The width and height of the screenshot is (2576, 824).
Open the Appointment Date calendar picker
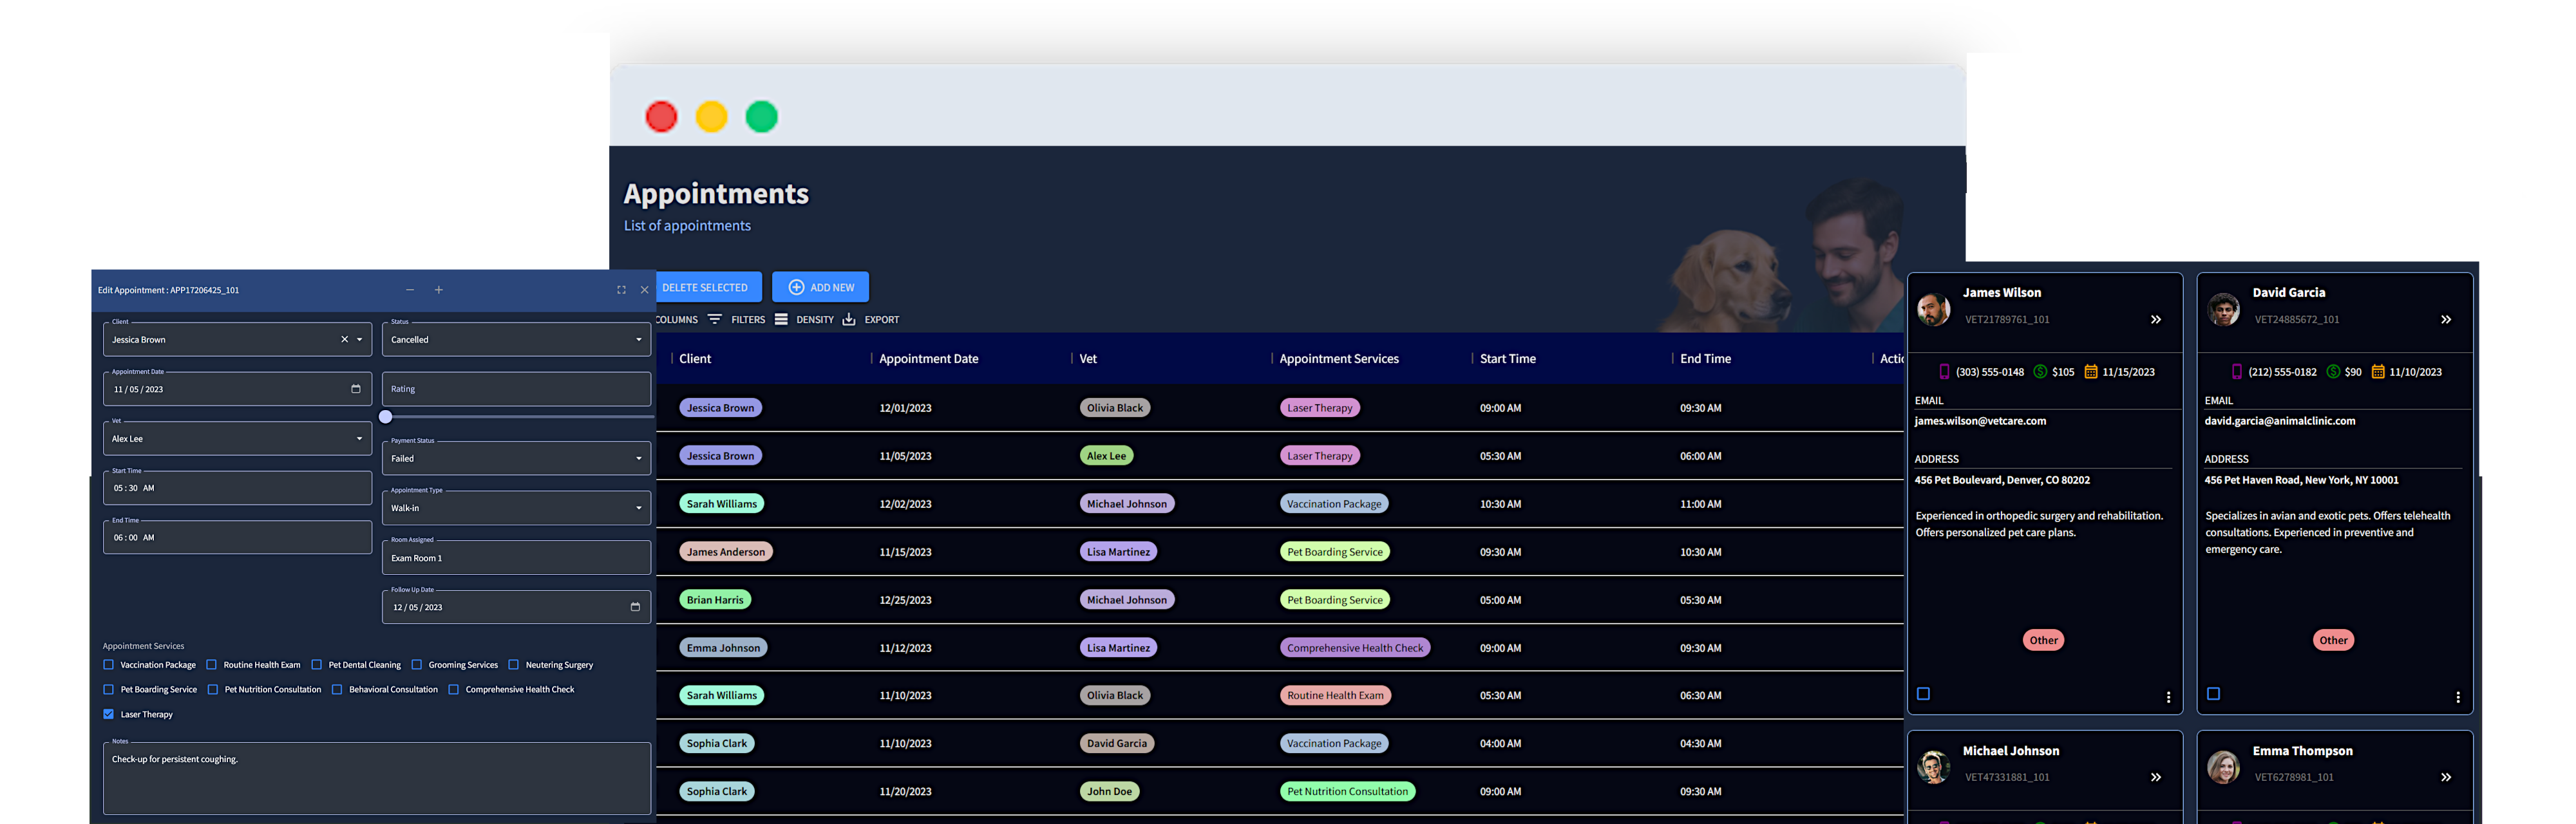click(356, 389)
